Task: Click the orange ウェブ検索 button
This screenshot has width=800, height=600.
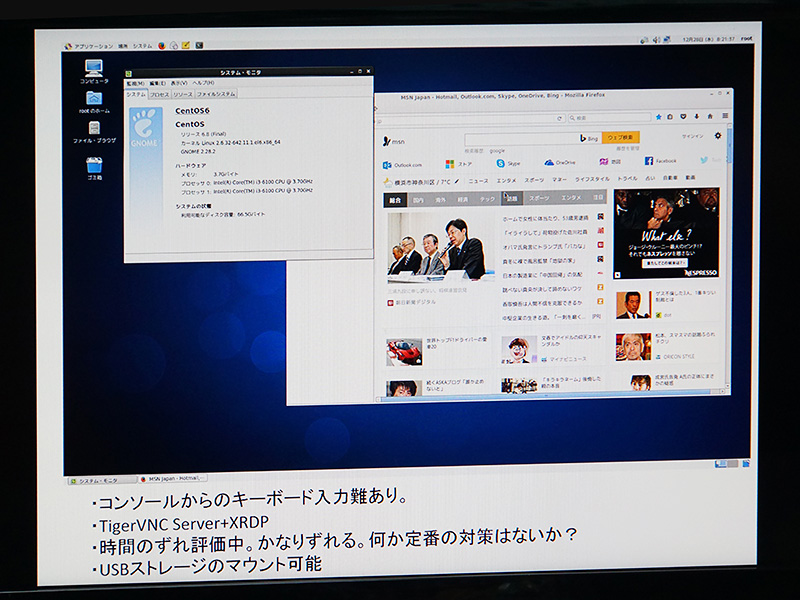Action: pyautogui.click(x=620, y=137)
